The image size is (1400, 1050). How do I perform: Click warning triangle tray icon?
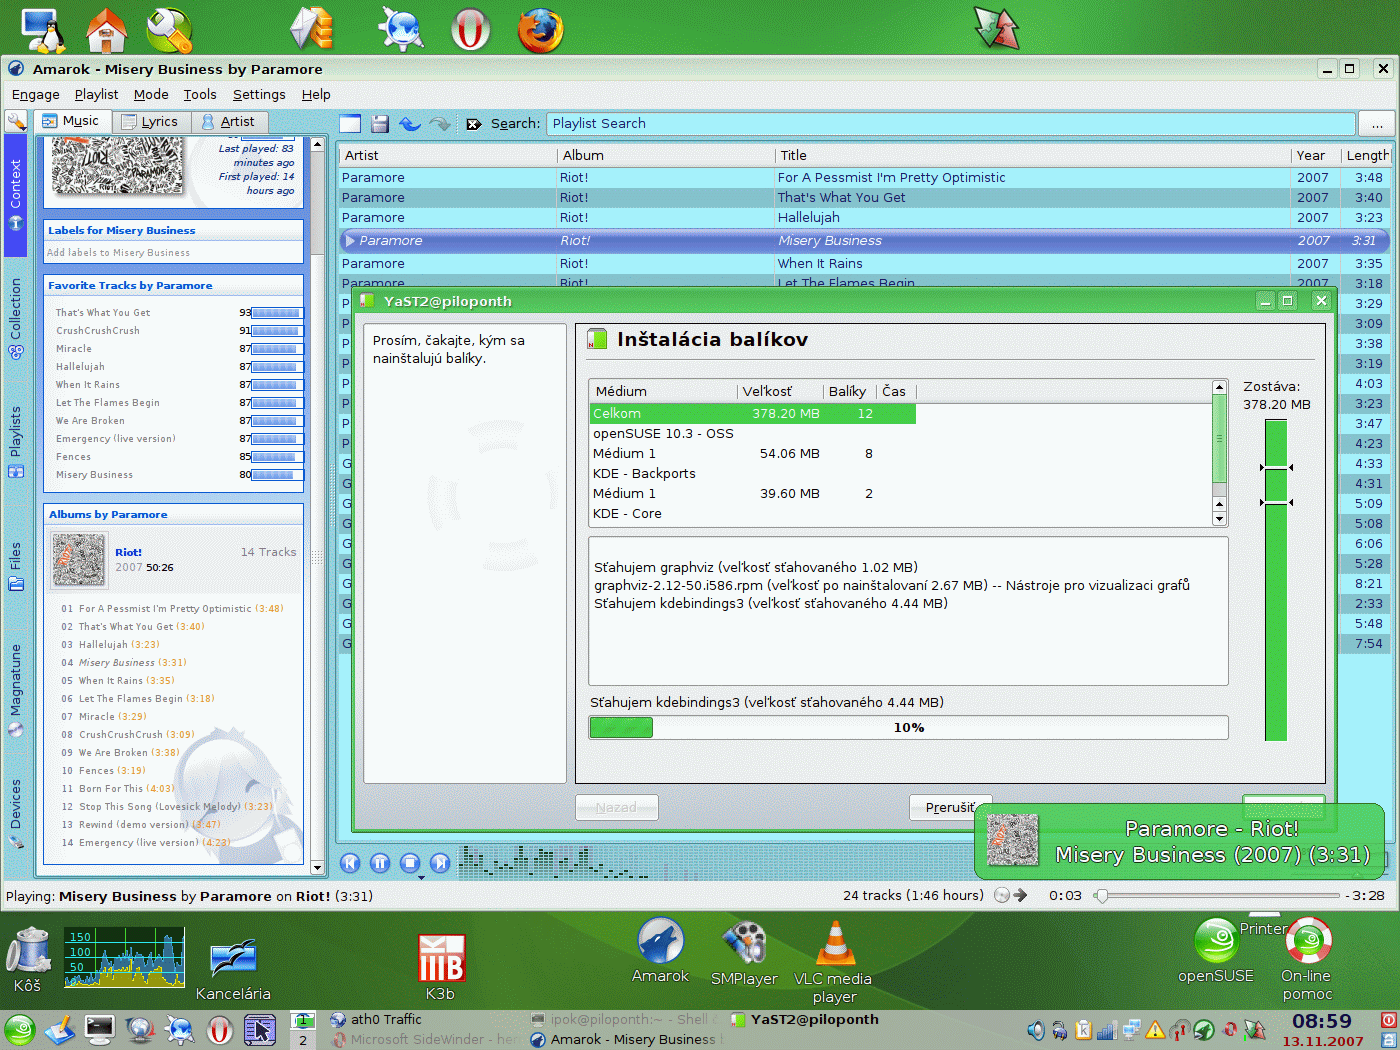pyautogui.click(x=1155, y=1030)
